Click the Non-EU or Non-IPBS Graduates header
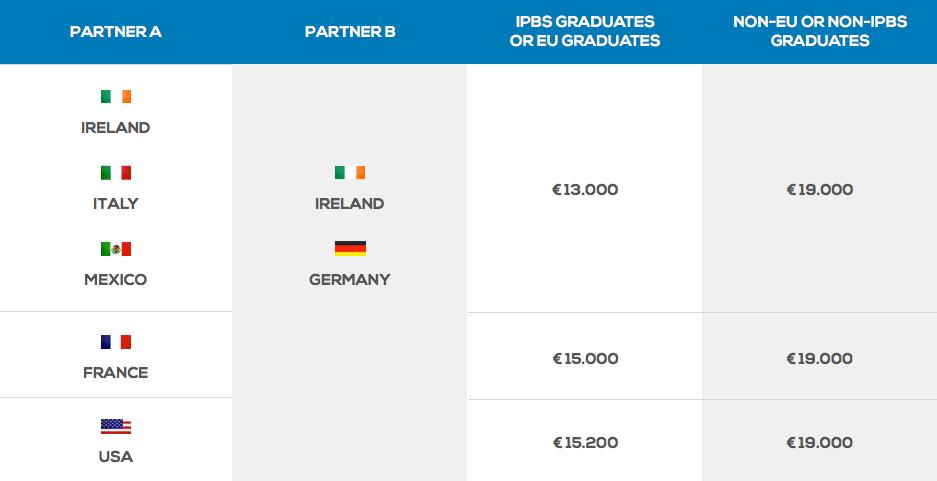937x481 pixels. [x=820, y=32]
